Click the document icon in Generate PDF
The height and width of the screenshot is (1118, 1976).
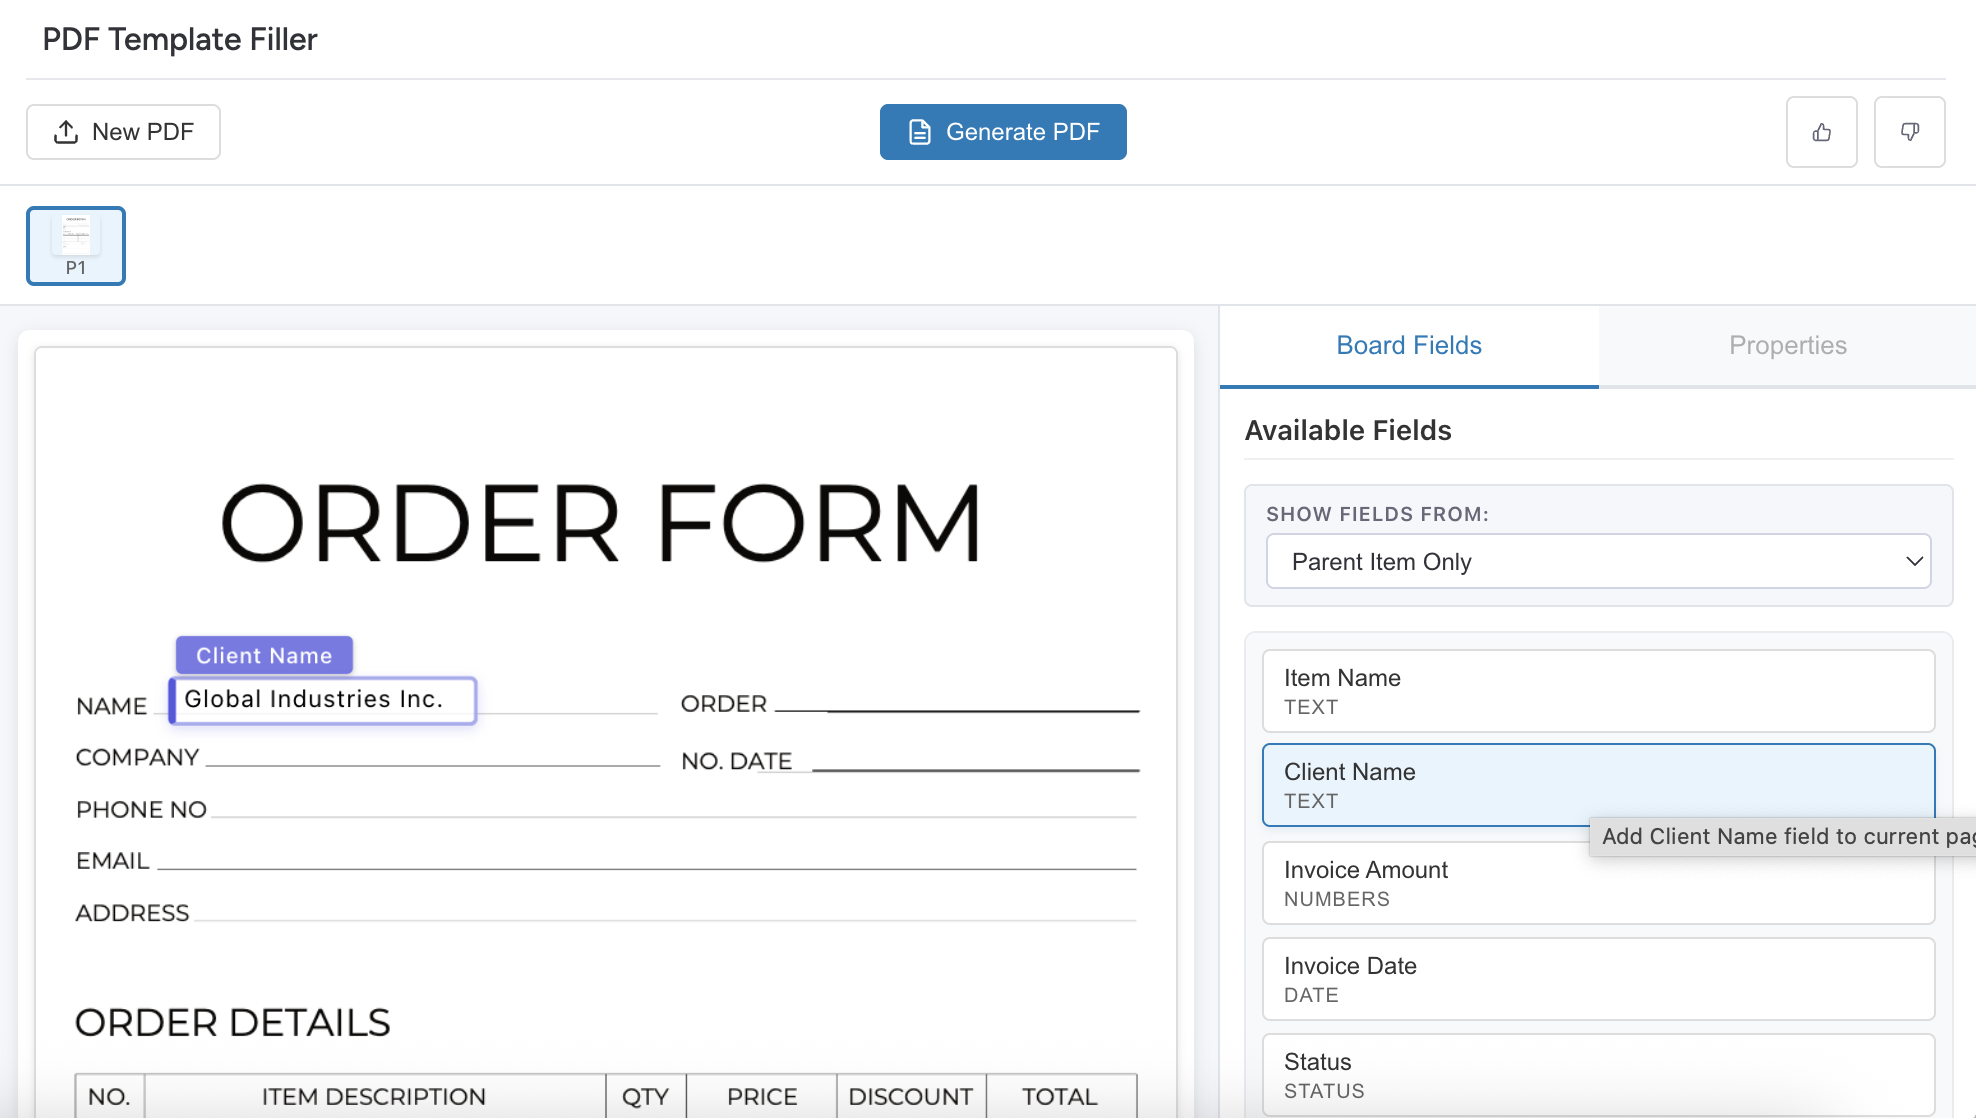[919, 131]
